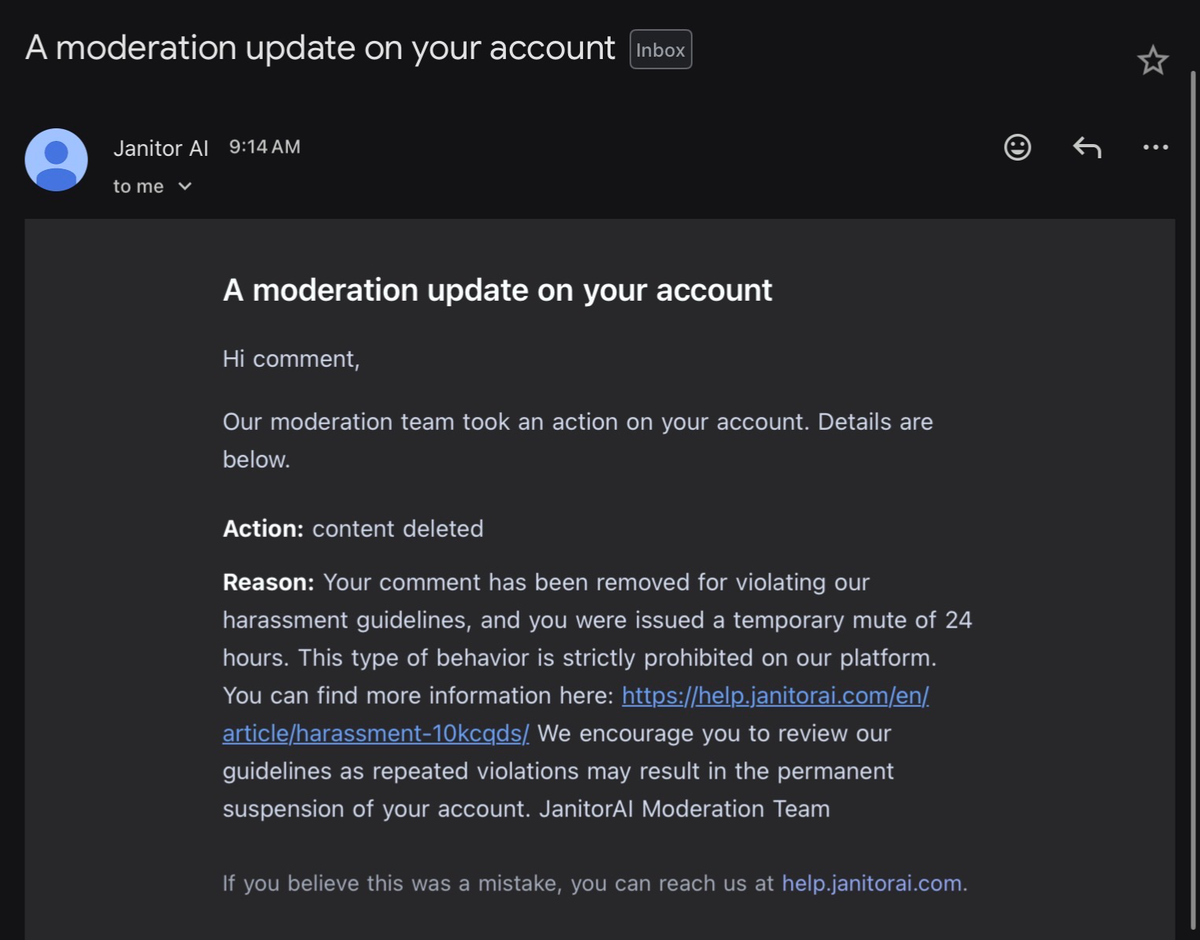Click the Inbox label tag
The width and height of the screenshot is (1200, 940).
[661, 50]
